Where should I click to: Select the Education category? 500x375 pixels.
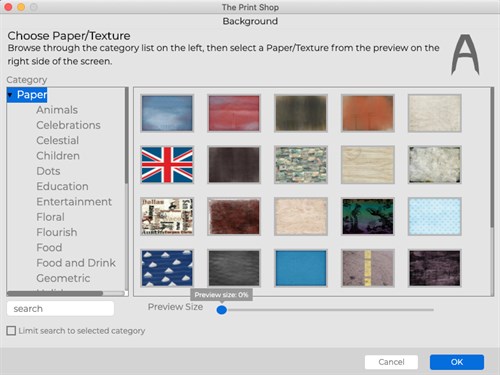pos(62,186)
